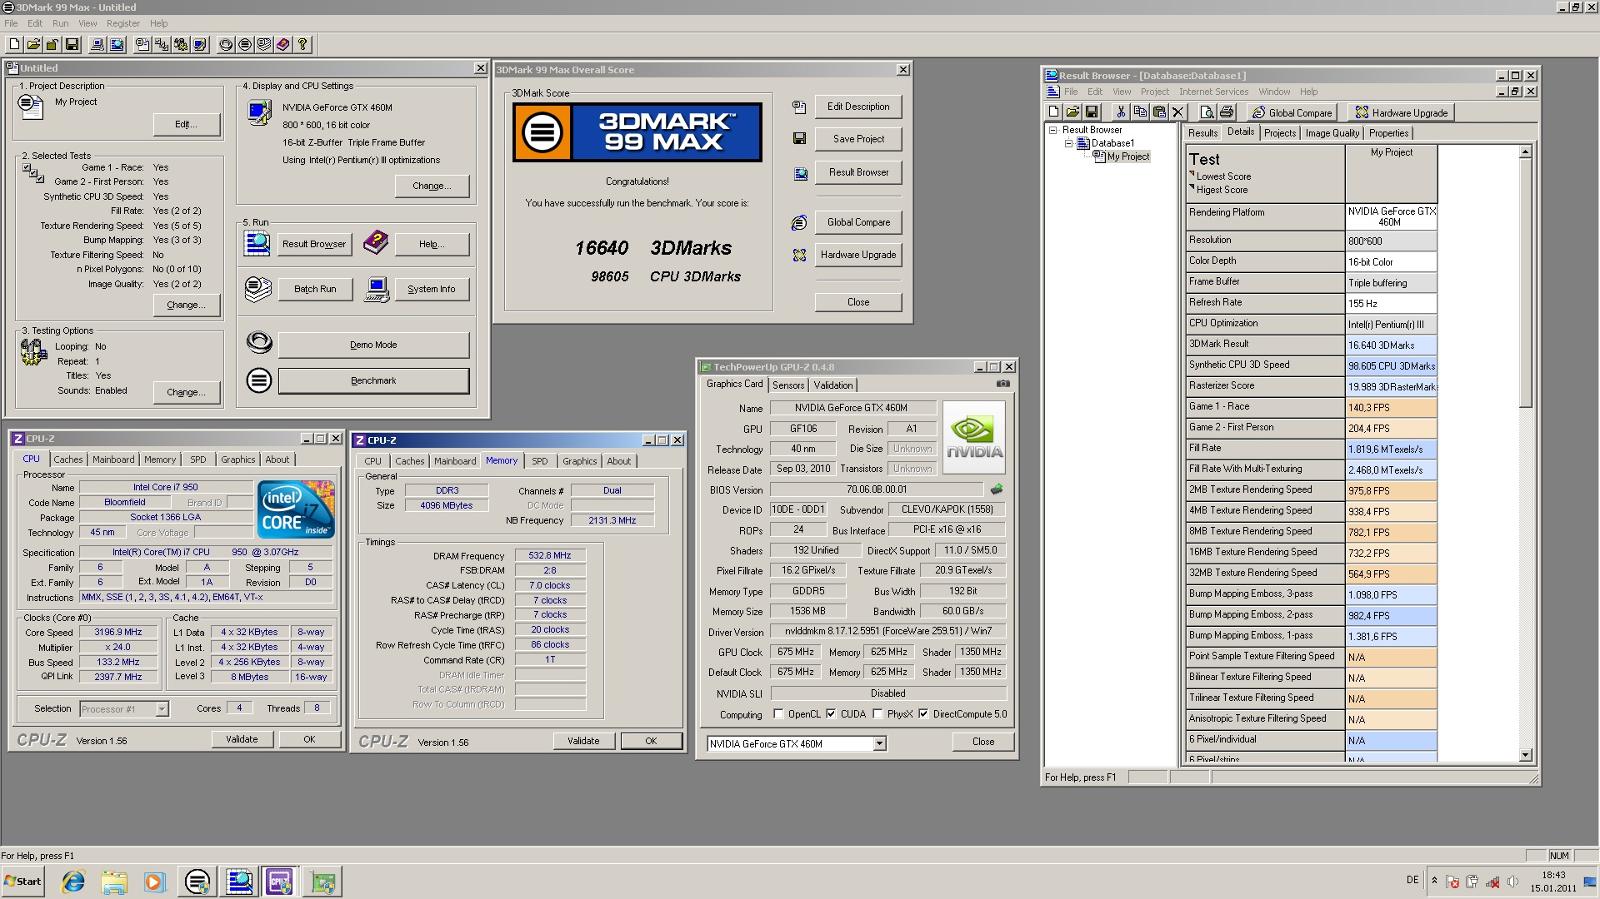This screenshot has height=899, width=1600.
Task: Click the Batch Run icon in 3DMark main toolbar
Action: point(264,44)
